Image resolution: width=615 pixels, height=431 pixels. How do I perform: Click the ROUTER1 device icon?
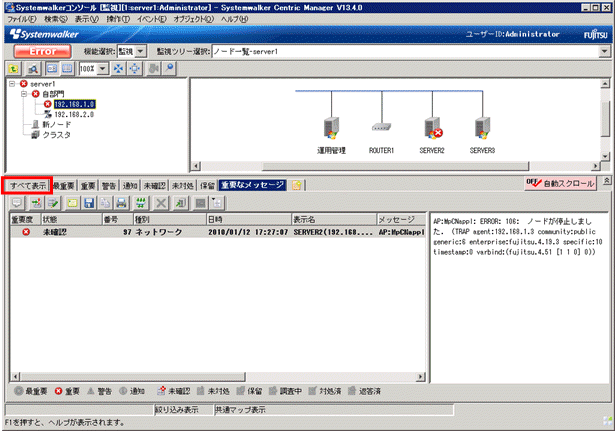pos(381,127)
